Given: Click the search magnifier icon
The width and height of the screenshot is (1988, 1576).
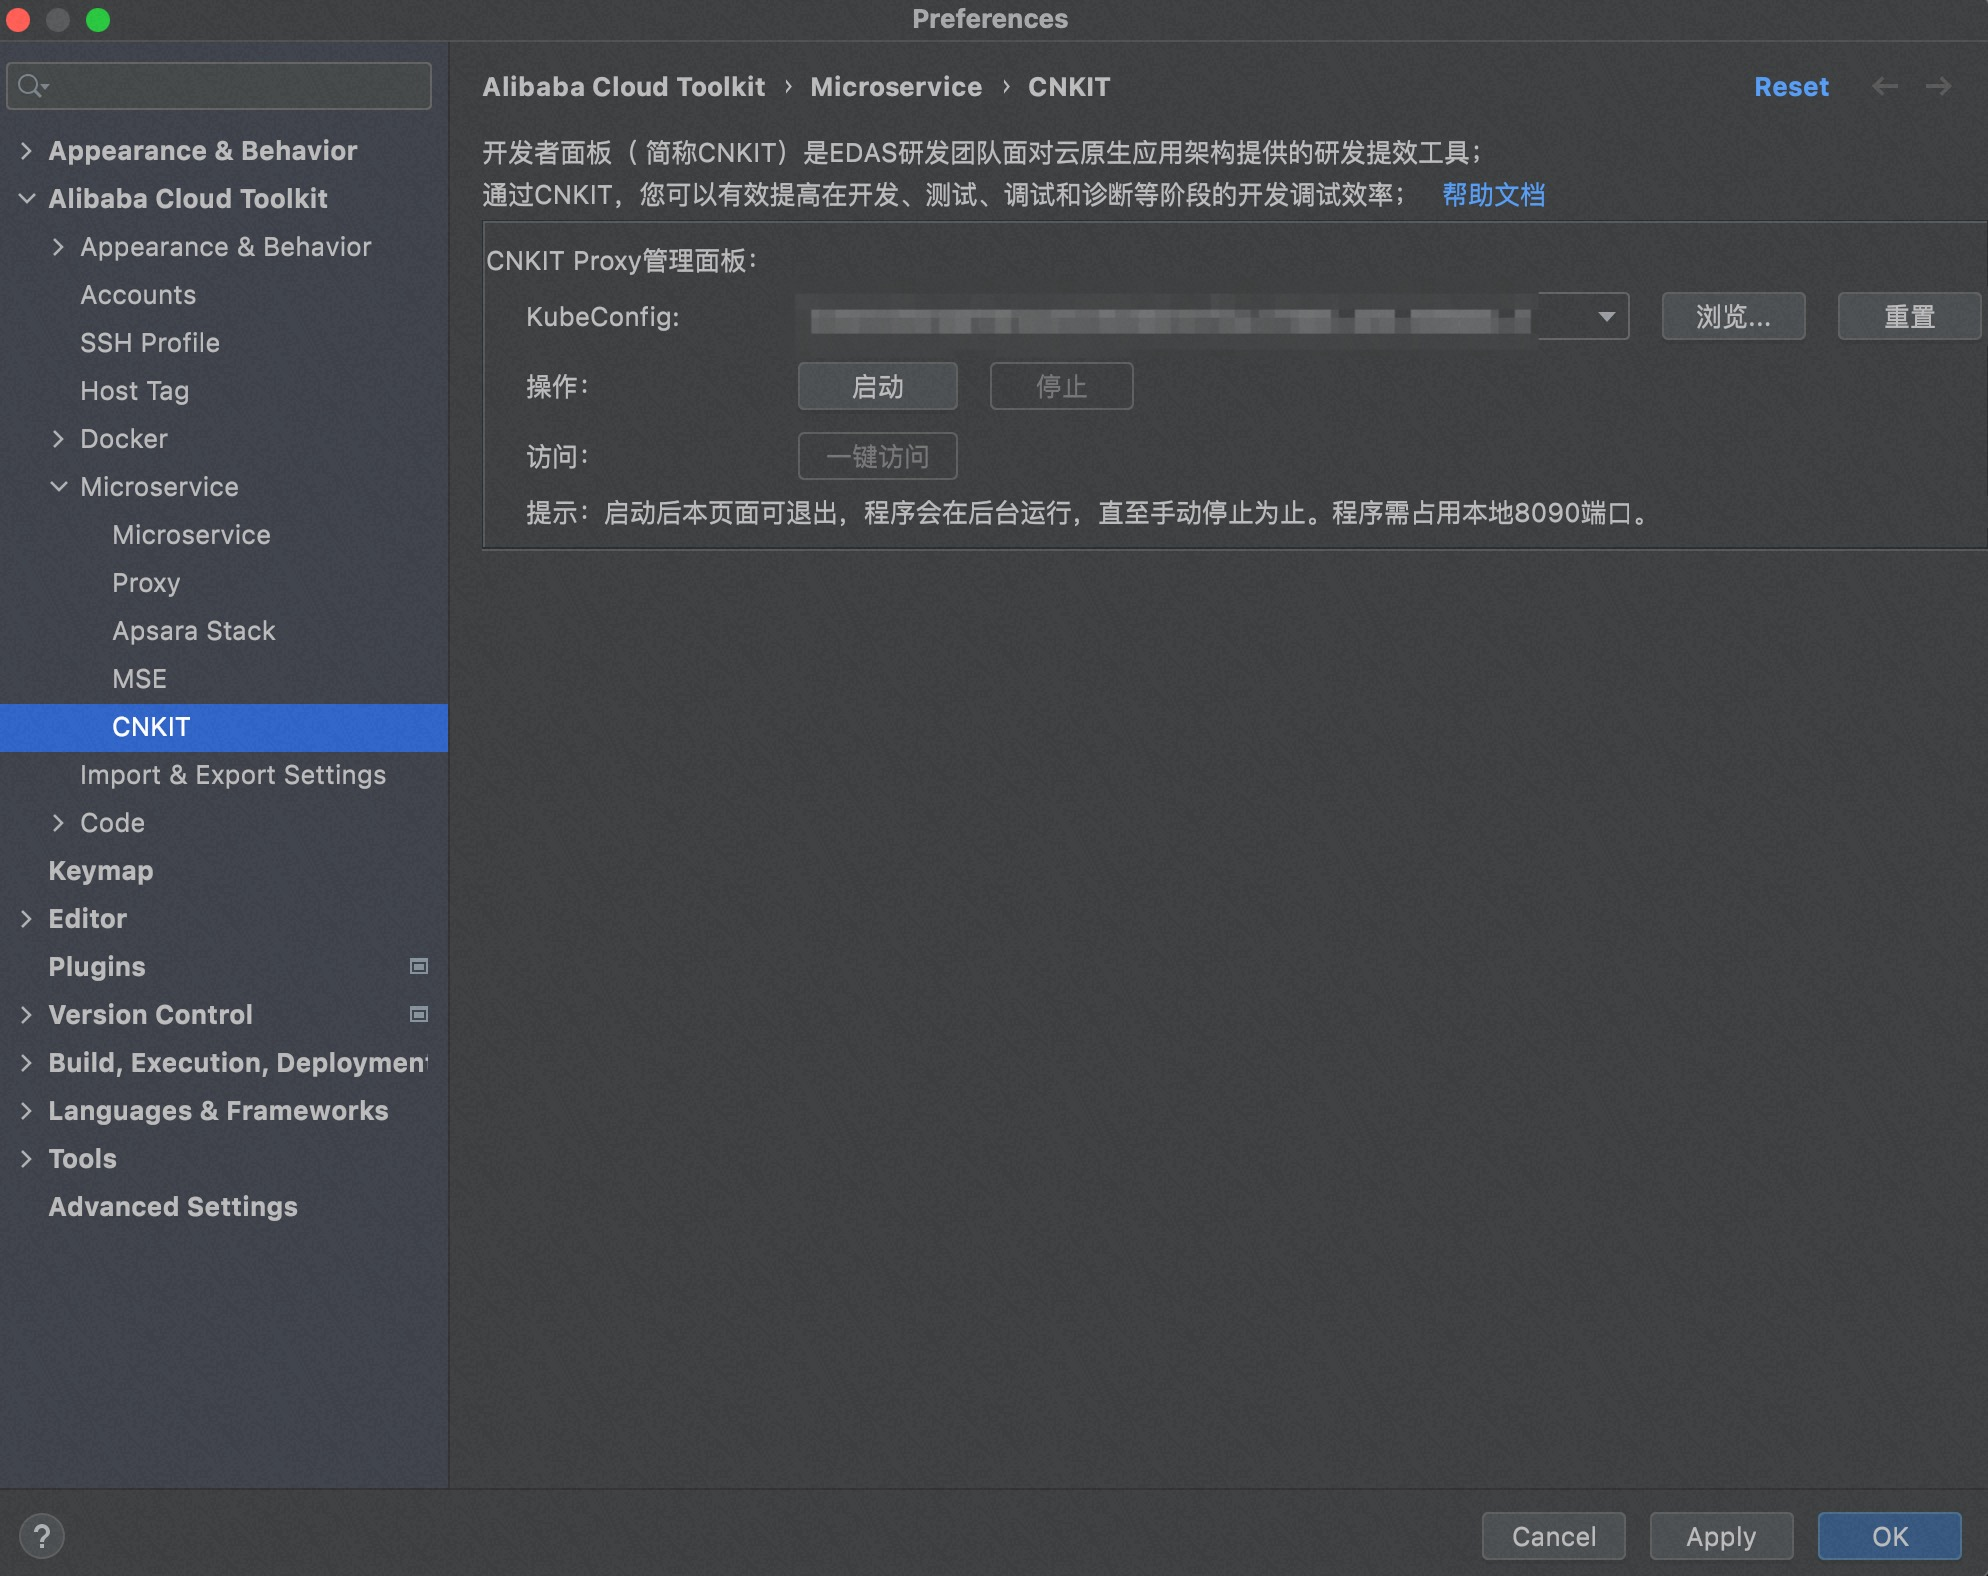Looking at the screenshot, I should (x=32, y=86).
